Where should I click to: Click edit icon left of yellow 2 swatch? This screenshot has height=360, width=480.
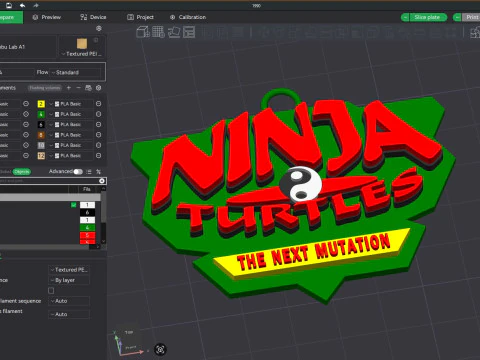(x=26, y=104)
